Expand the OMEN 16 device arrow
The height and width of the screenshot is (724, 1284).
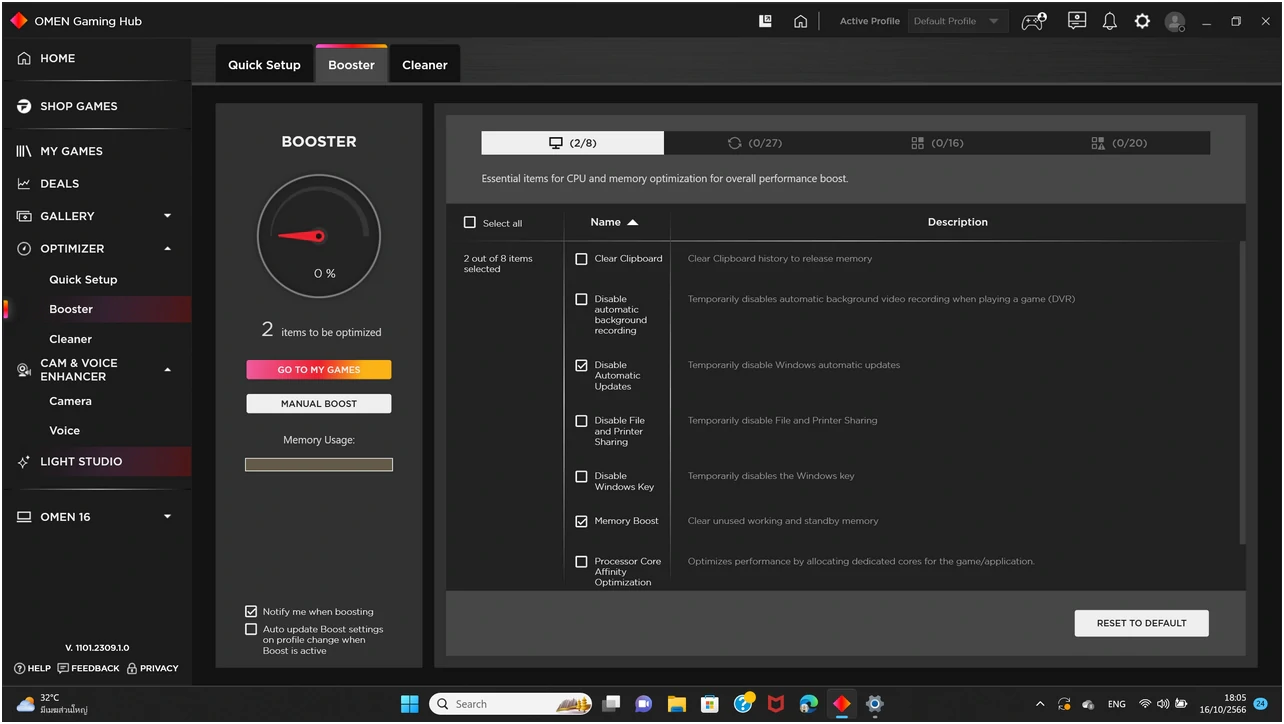coord(167,517)
